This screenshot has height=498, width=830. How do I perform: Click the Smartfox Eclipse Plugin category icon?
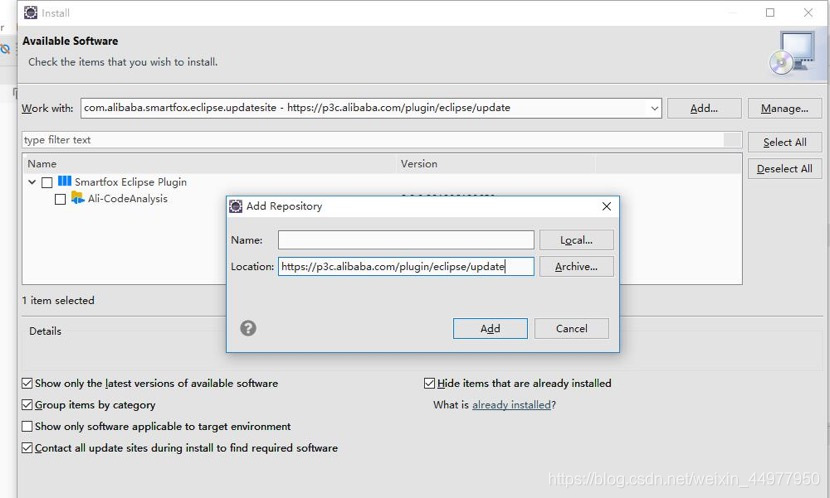(x=65, y=181)
